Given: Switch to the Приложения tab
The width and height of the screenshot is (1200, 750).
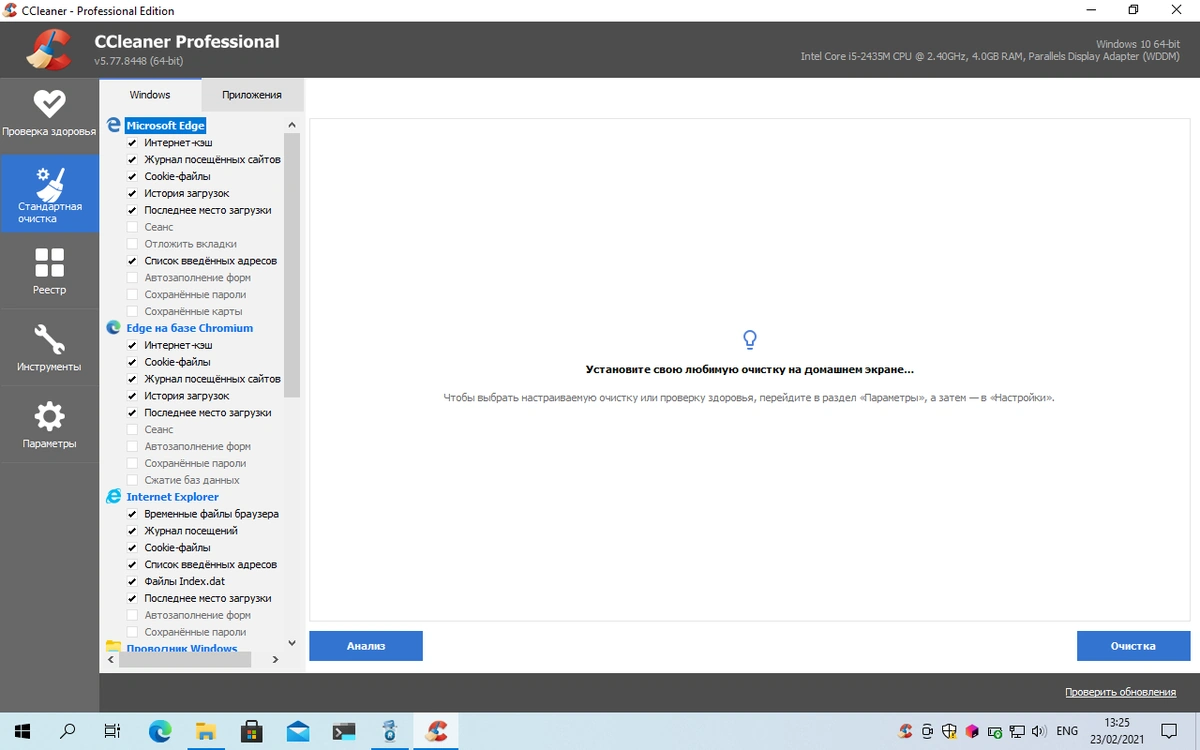Looking at the screenshot, I should click(x=252, y=95).
